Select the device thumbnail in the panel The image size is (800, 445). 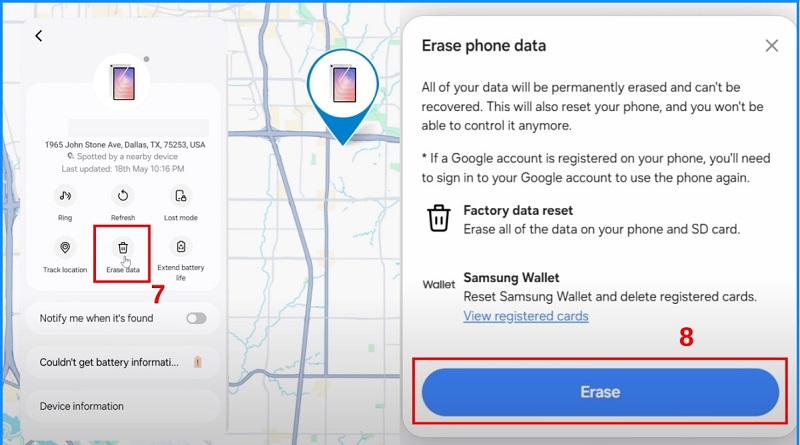click(x=122, y=82)
